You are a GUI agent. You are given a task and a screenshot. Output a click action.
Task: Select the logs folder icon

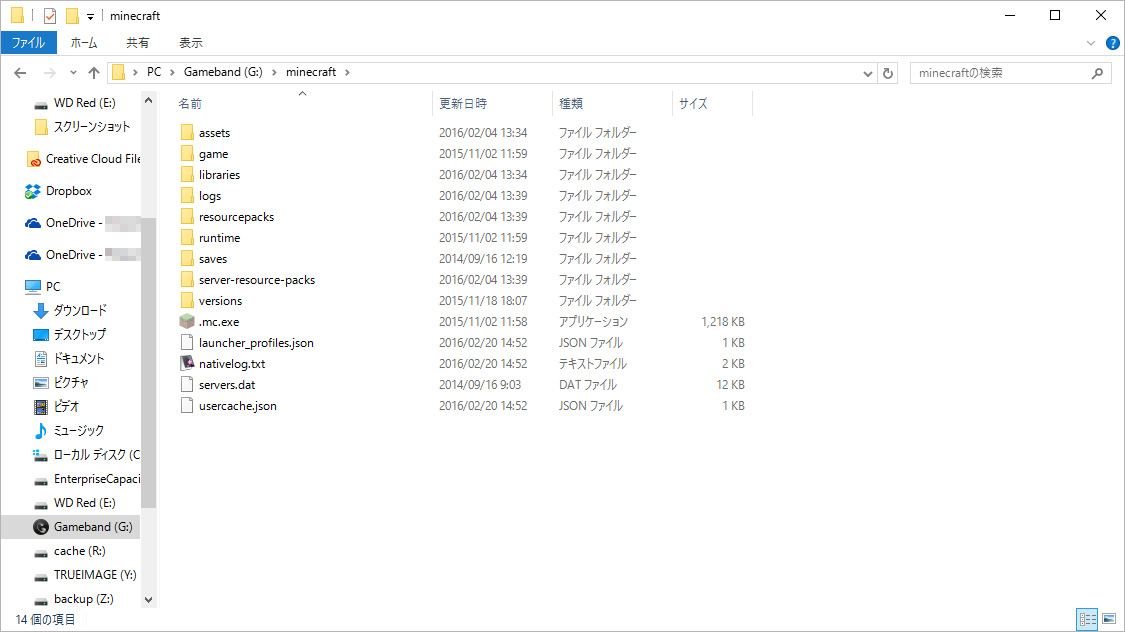coord(187,195)
